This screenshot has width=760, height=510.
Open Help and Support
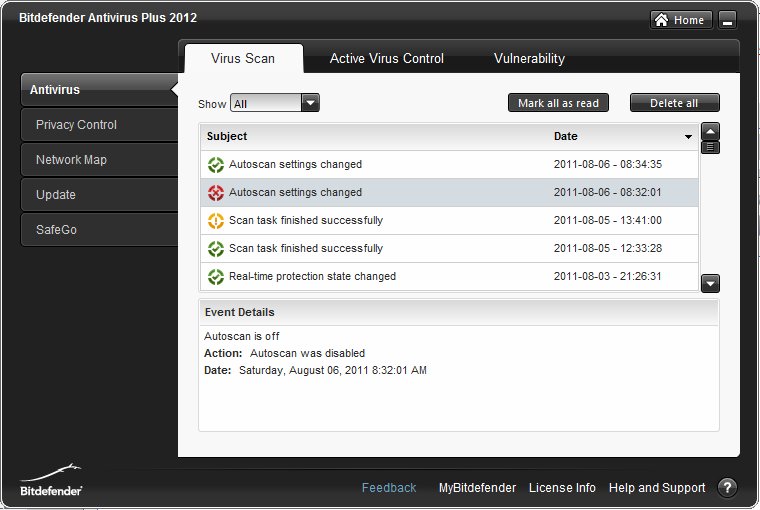[657, 488]
